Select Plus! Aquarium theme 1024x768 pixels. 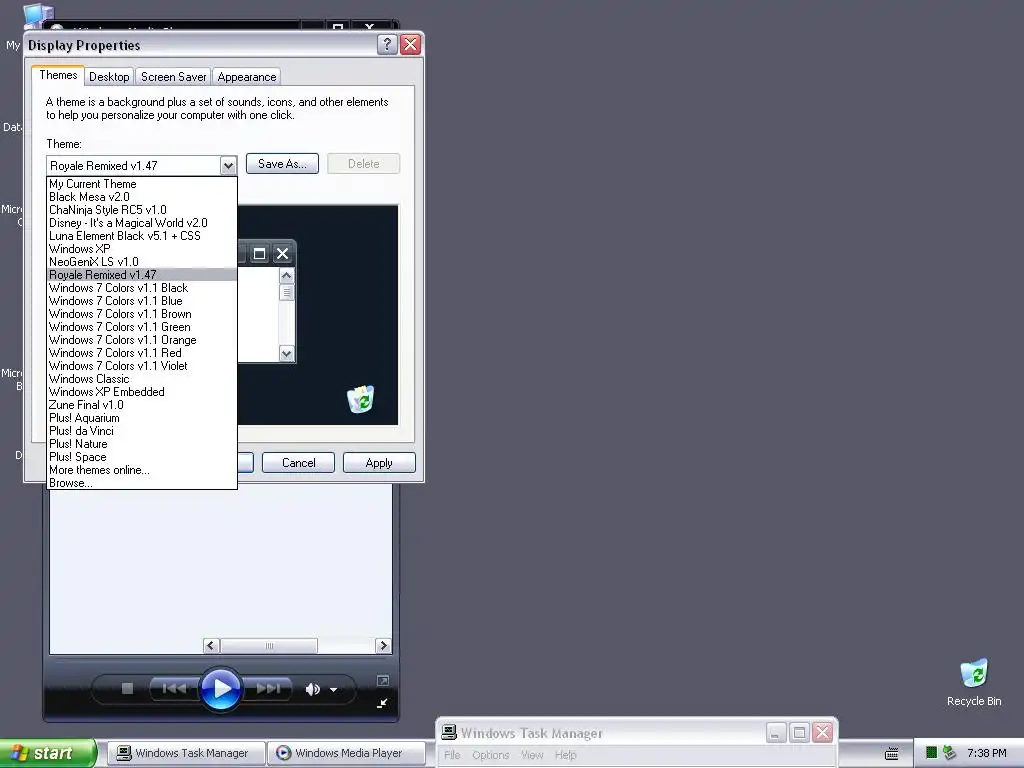pyautogui.click(x=142, y=418)
